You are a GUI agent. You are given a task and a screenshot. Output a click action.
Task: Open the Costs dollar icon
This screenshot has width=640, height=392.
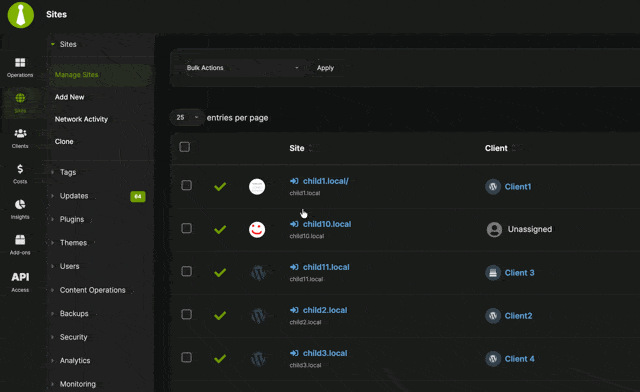20,169
